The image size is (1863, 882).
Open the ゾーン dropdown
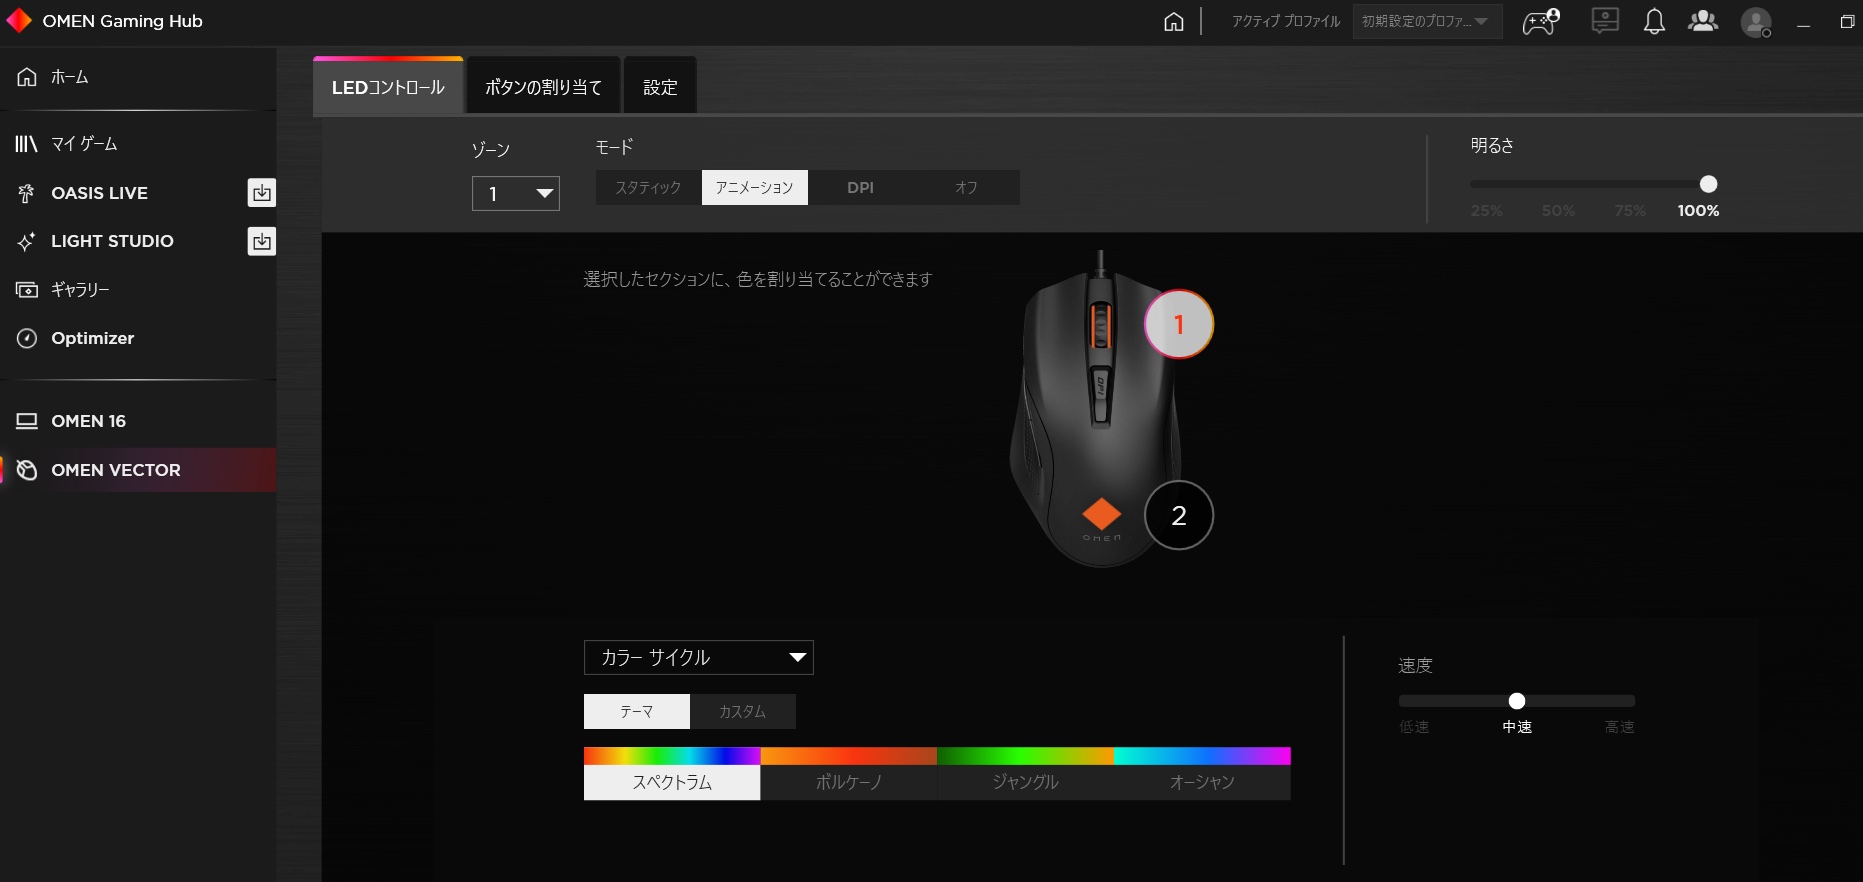pyautogui.click(x=516, y=194)
